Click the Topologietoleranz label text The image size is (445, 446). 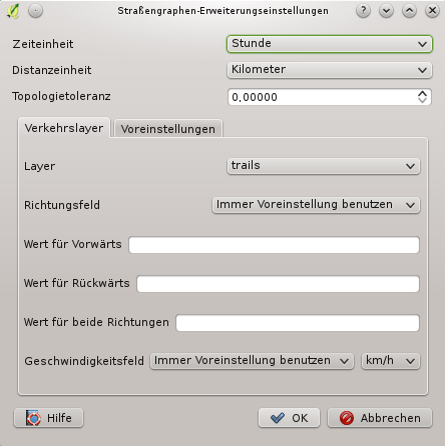(x=61, y=96)
